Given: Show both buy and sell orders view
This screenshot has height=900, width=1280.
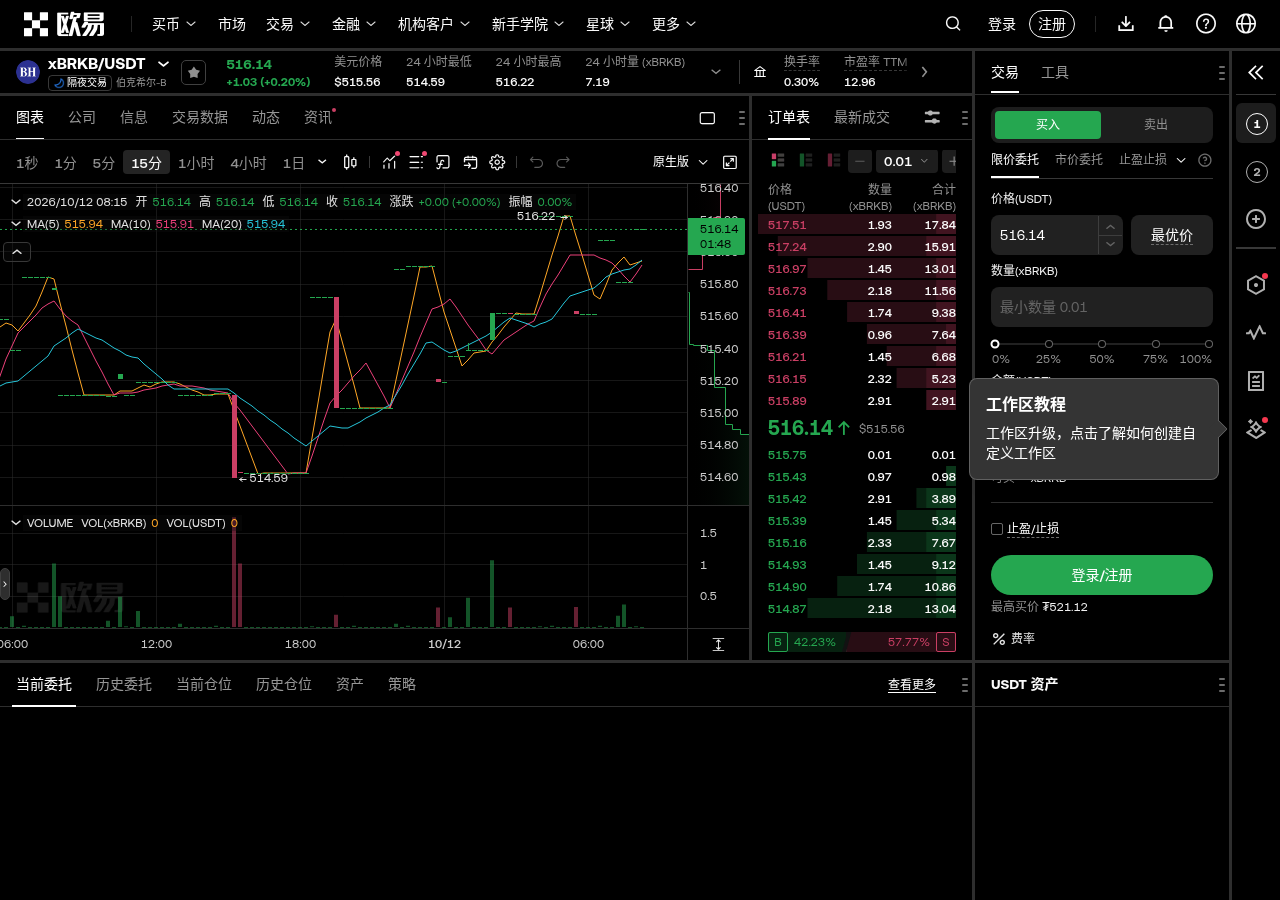Looking at the screenshot, I should (x=777, y=160).
